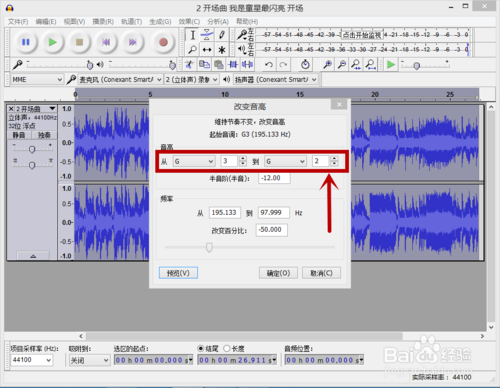The width and height of the screenshot is (500, 388).
Task: Open the Tracks menu
Action: pyautogui.click(x=132, y=22)
